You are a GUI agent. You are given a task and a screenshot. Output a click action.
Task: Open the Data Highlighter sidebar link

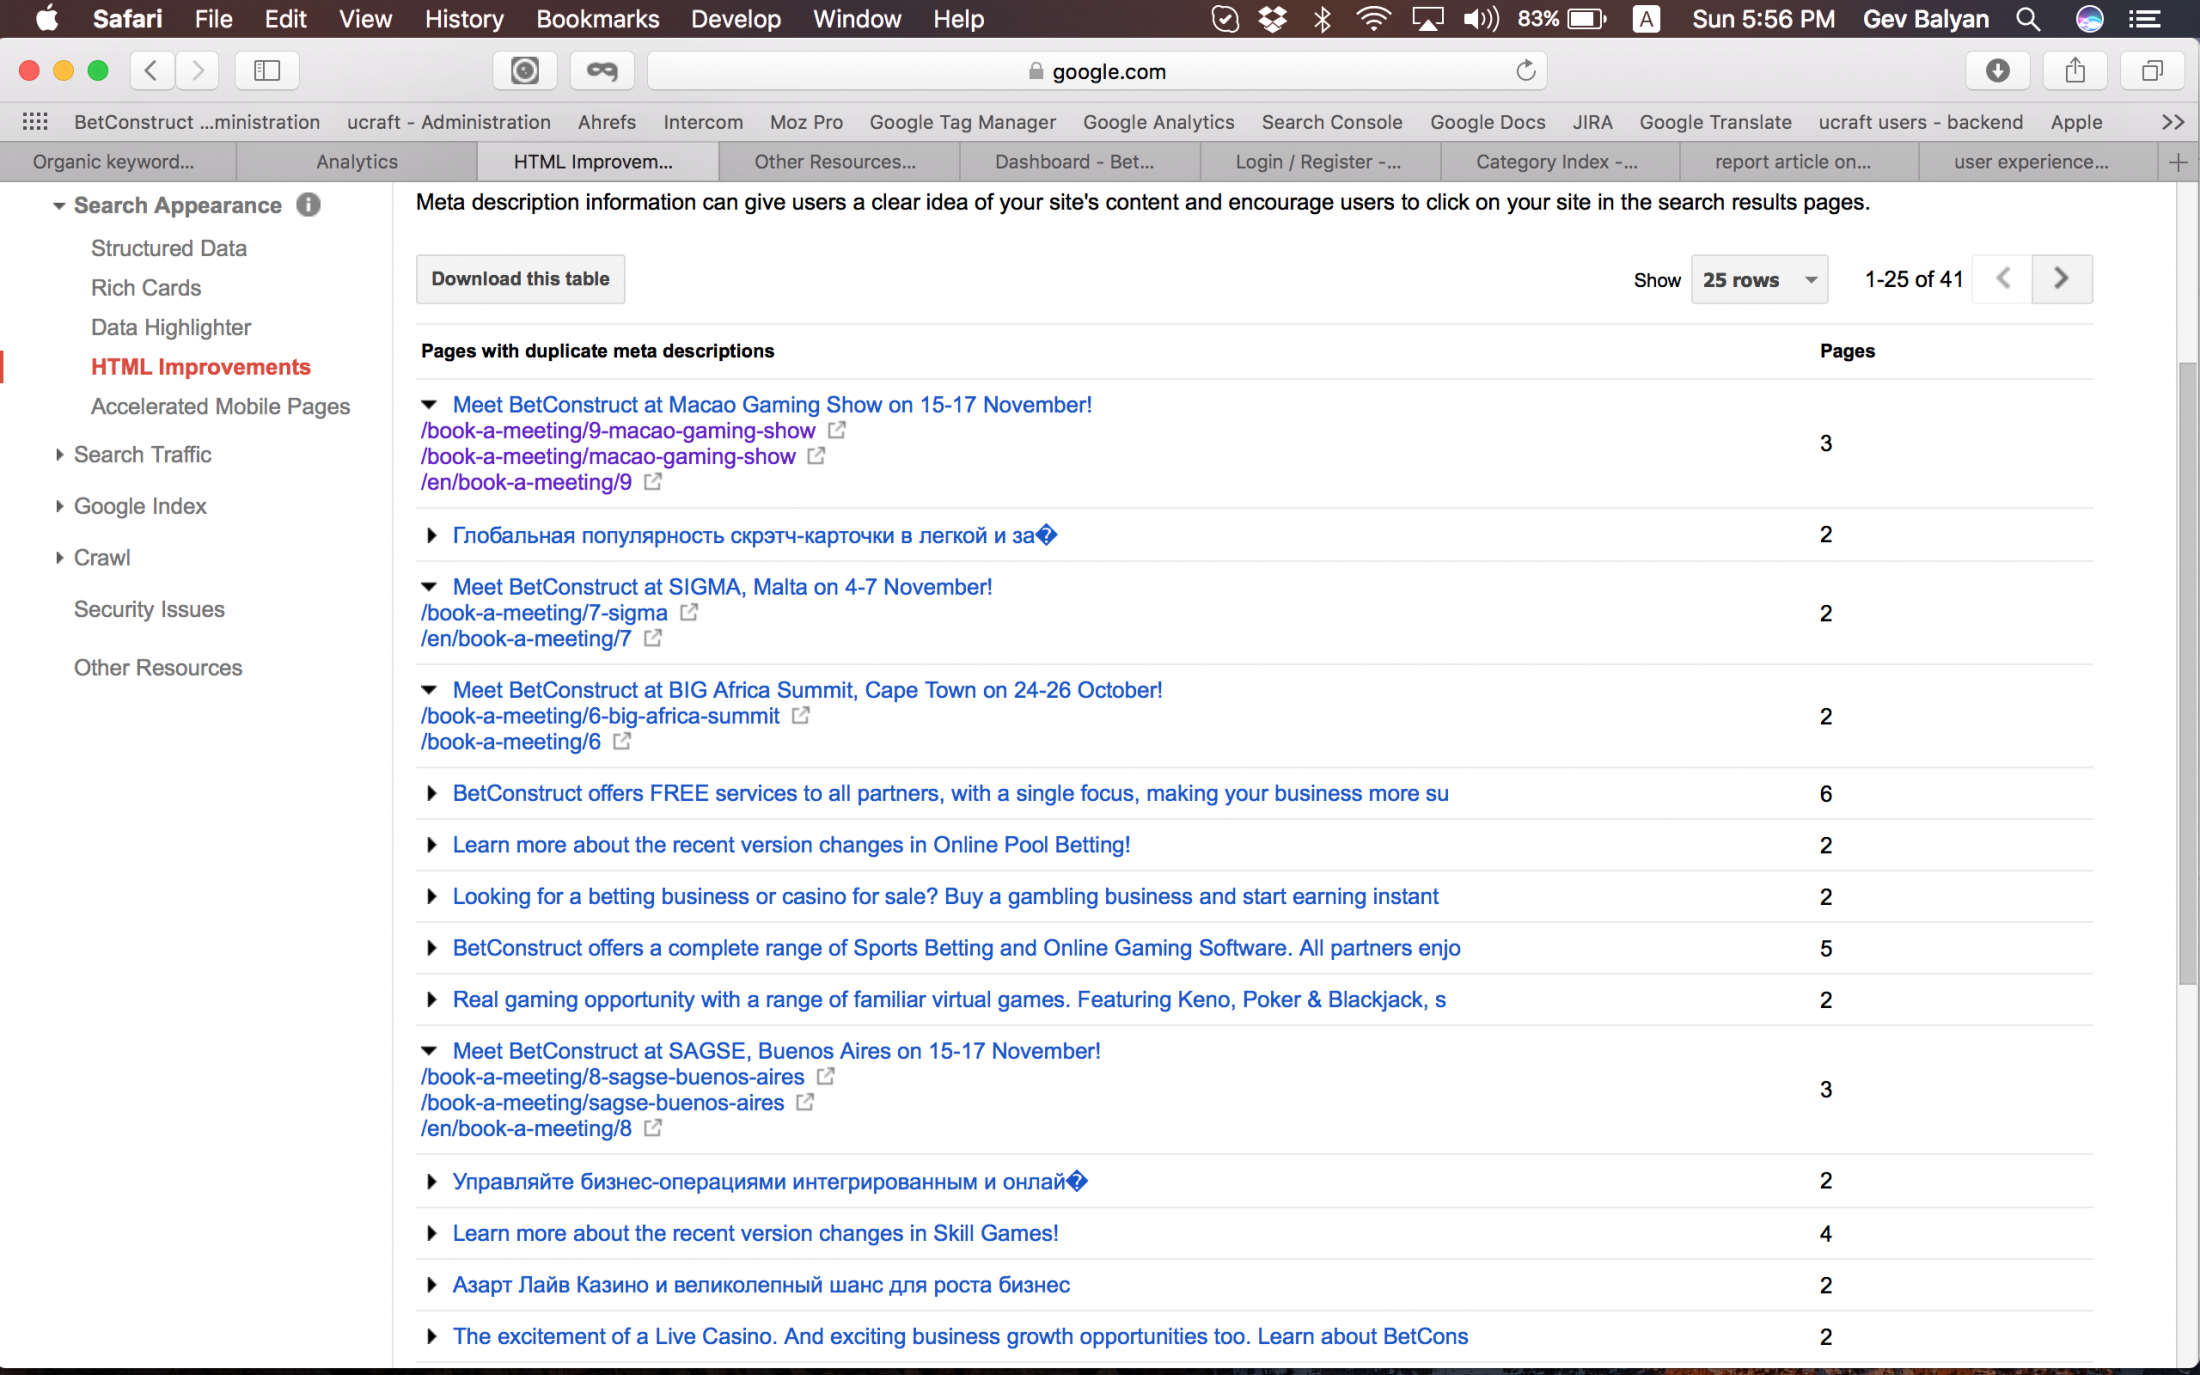pyautogui.click(x=171, y=327)
